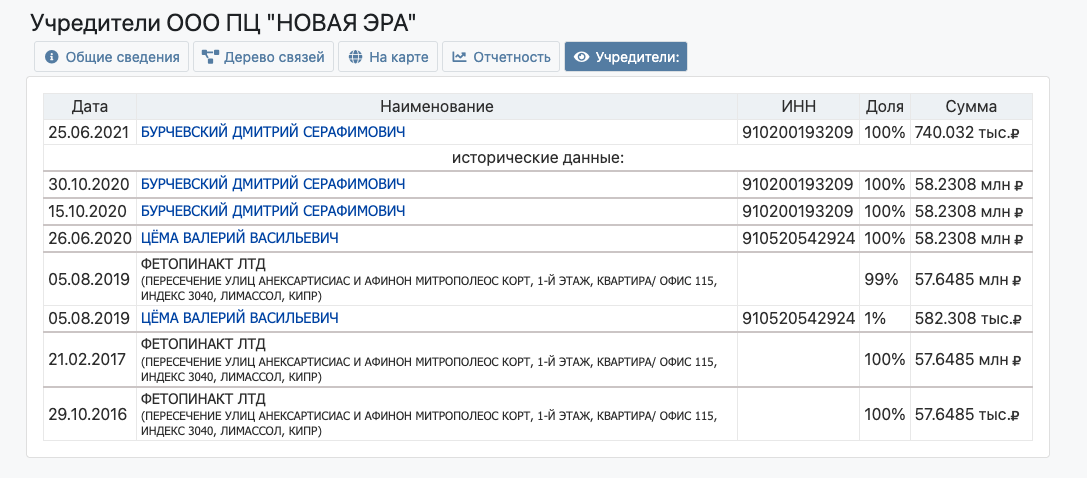Click the info icon beside Общие сведения
This screenshot has width=1087, height=478.
(52, 57)
